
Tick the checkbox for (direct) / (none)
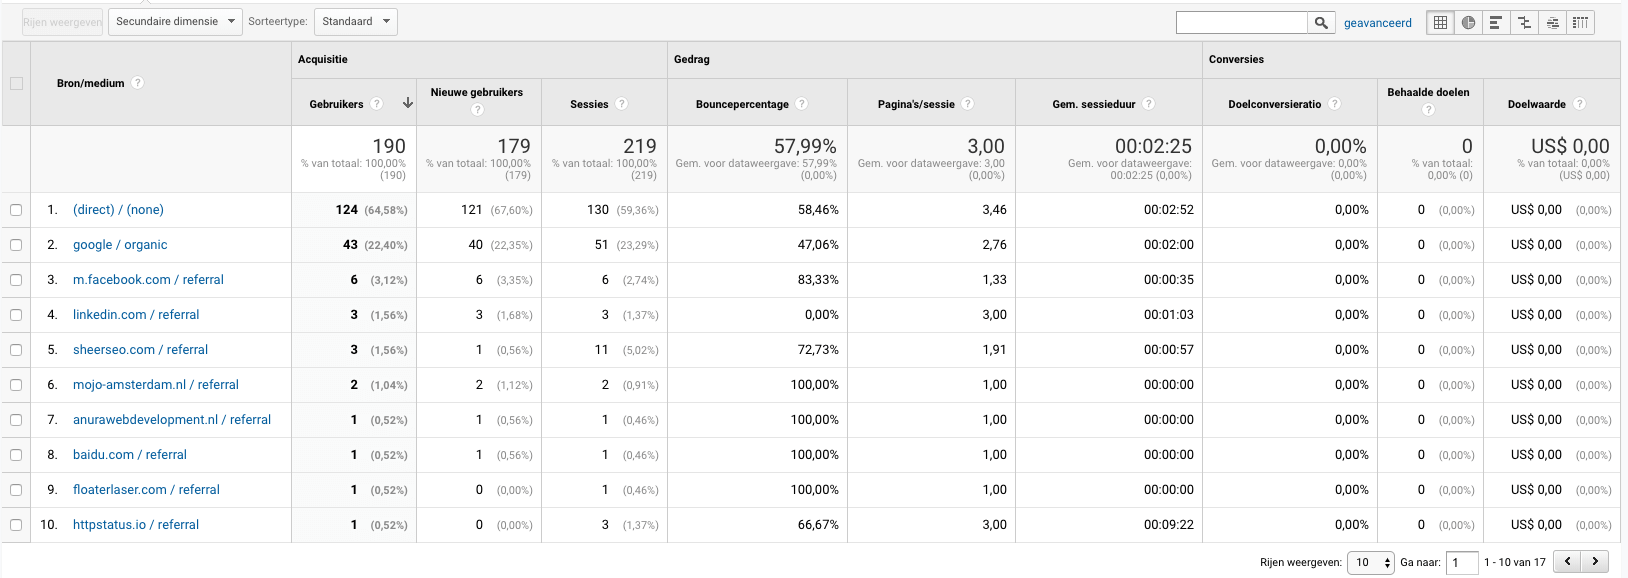(16, 210)
